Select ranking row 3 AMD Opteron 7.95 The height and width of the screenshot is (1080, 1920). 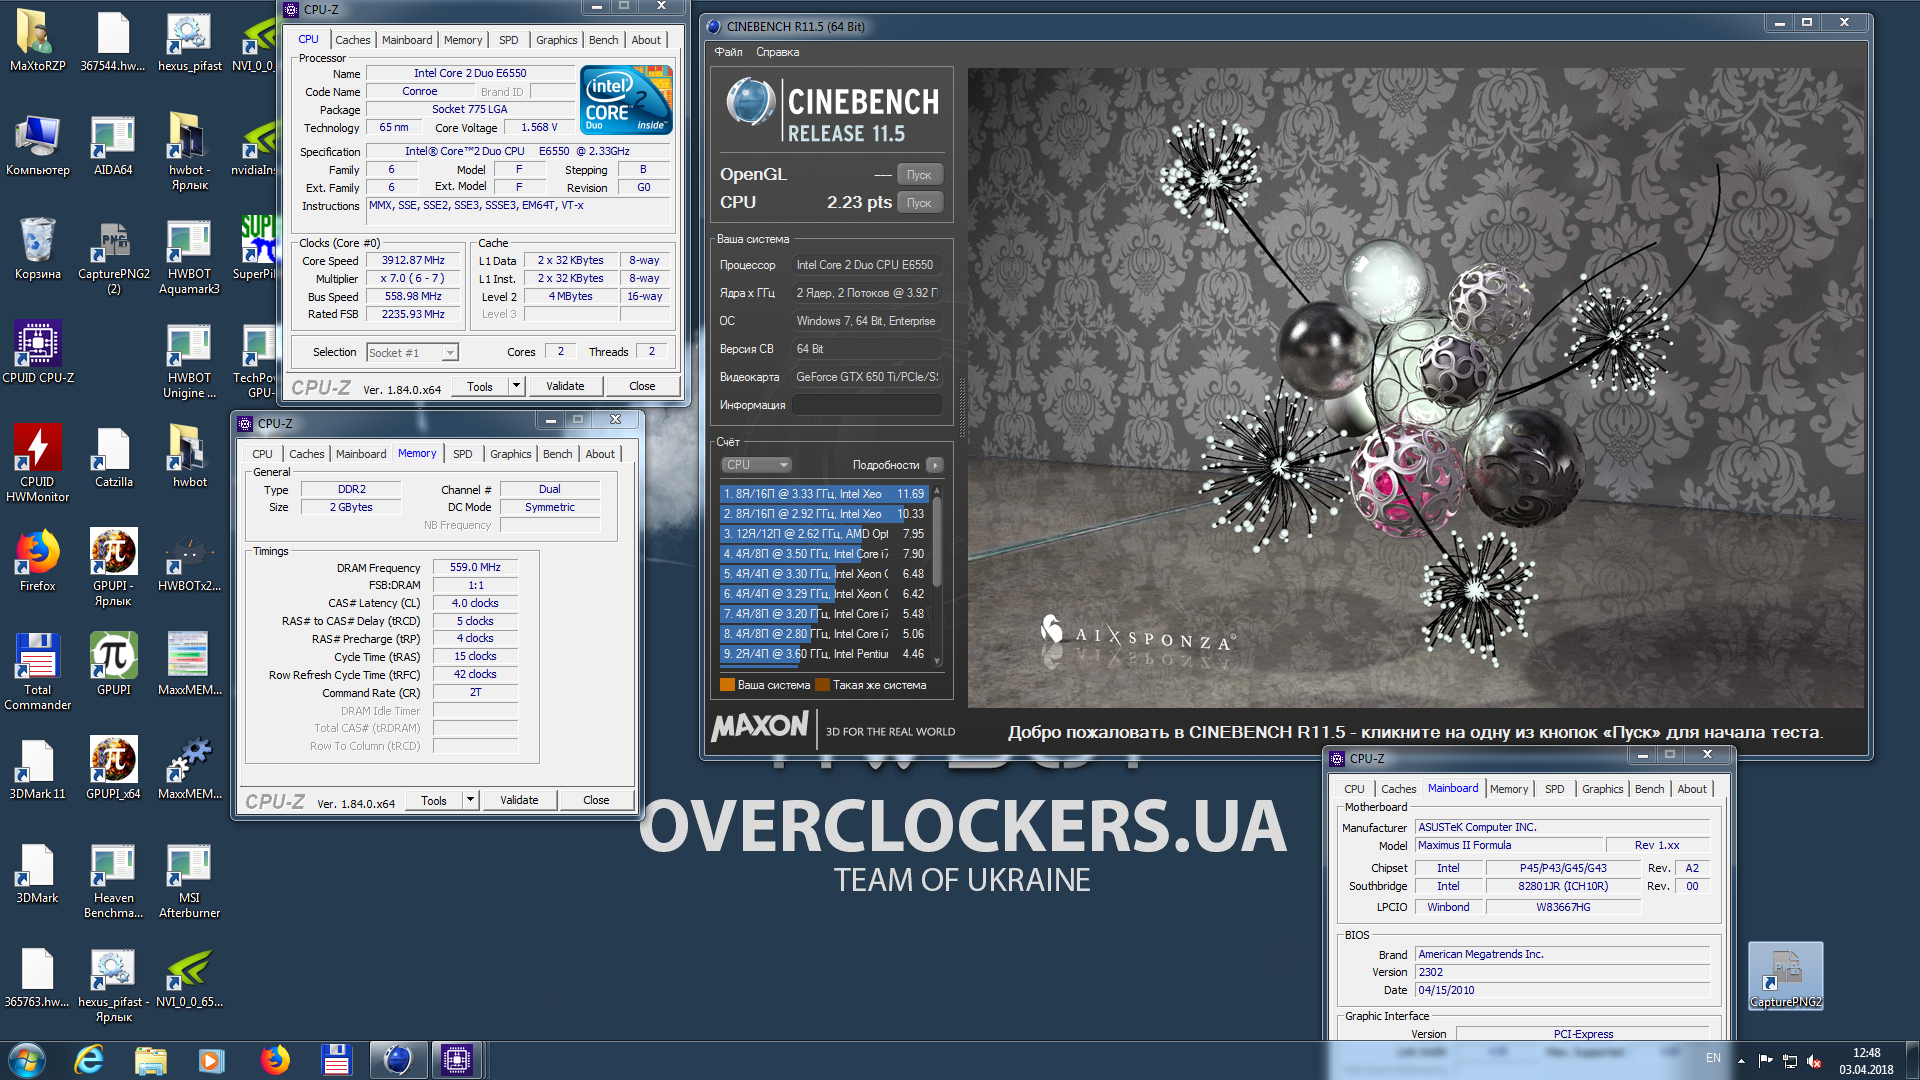[x=824, y=534]
